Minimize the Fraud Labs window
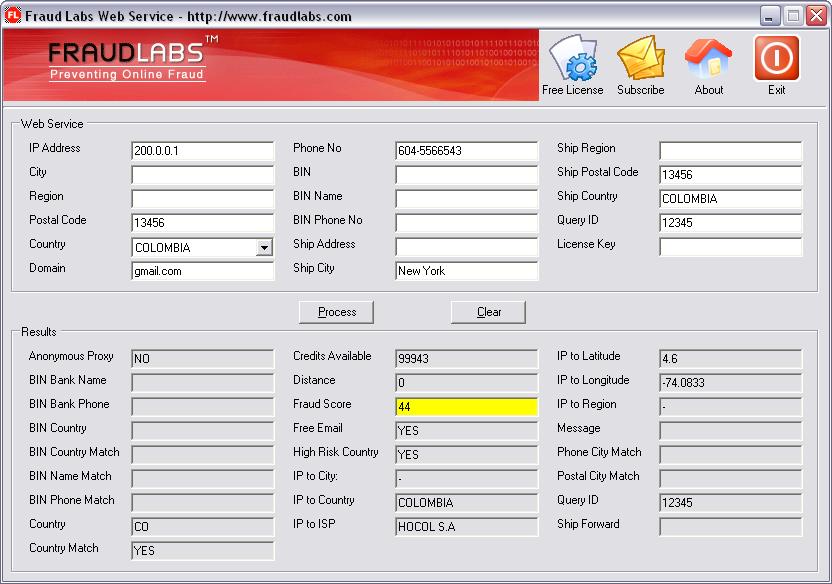 click(x=769, y=15)
